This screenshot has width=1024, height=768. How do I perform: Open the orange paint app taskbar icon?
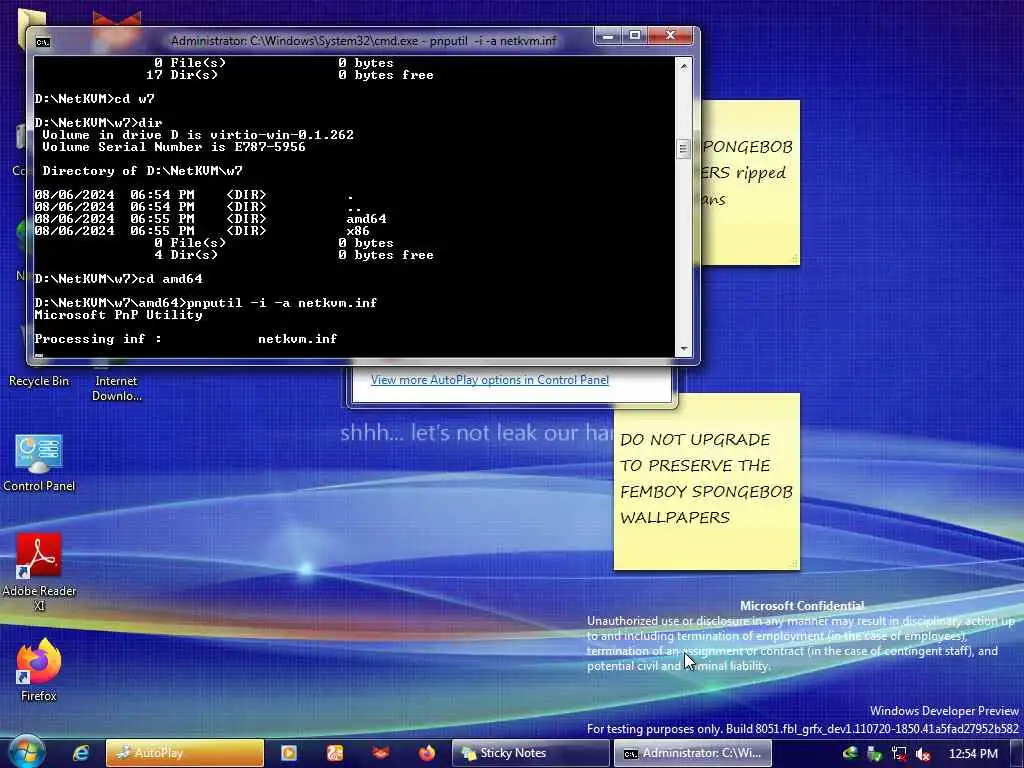[x=334, y=753]
